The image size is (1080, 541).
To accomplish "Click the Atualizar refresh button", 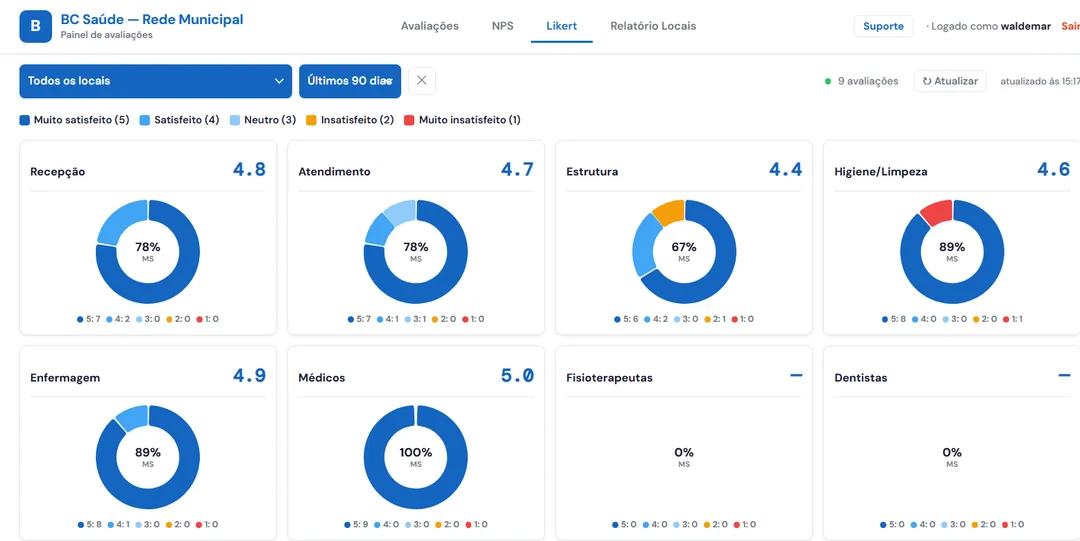I will pyautogui.click(x=951, y=81).
